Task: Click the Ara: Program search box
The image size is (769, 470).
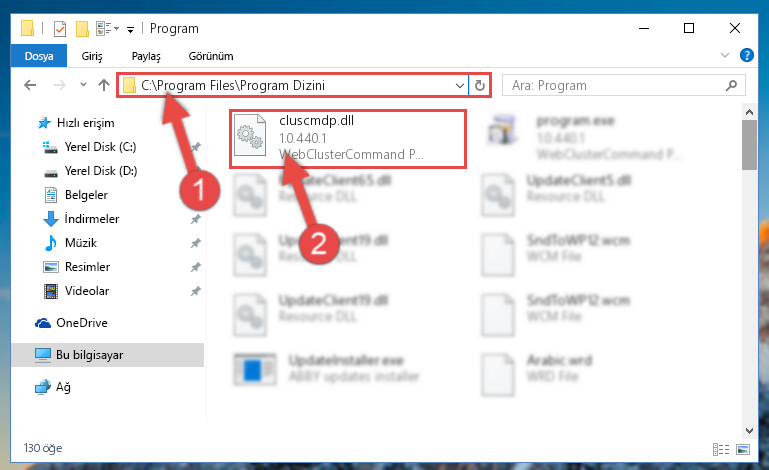Action: [x=615, y=85]
